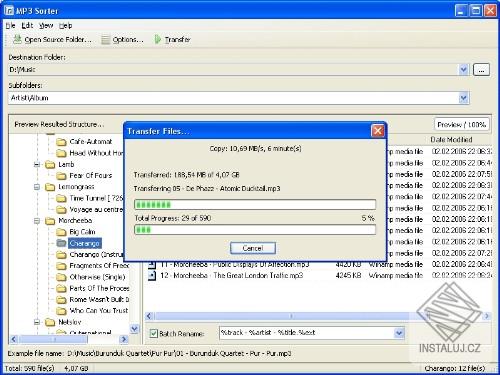The width and height of the screenshot is (500, 375).
Task: Select file 11 - Morcheeba - Public Displays
Action: (234, 265)
